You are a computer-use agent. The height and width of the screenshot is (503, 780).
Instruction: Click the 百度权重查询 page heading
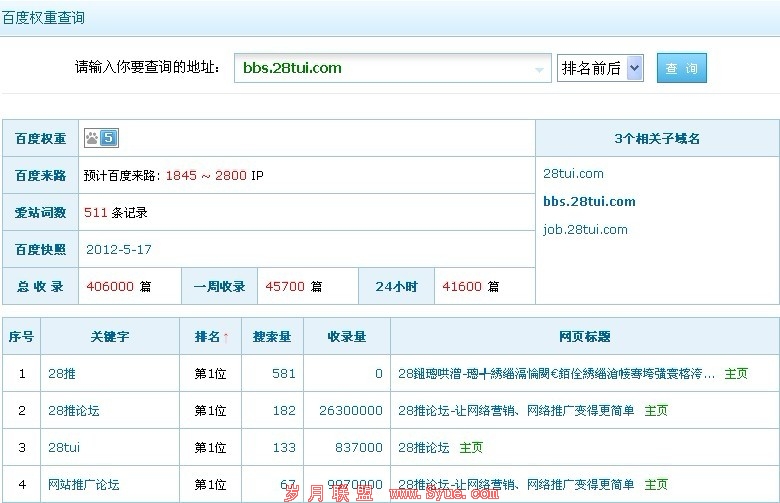[x=43, y=18]
